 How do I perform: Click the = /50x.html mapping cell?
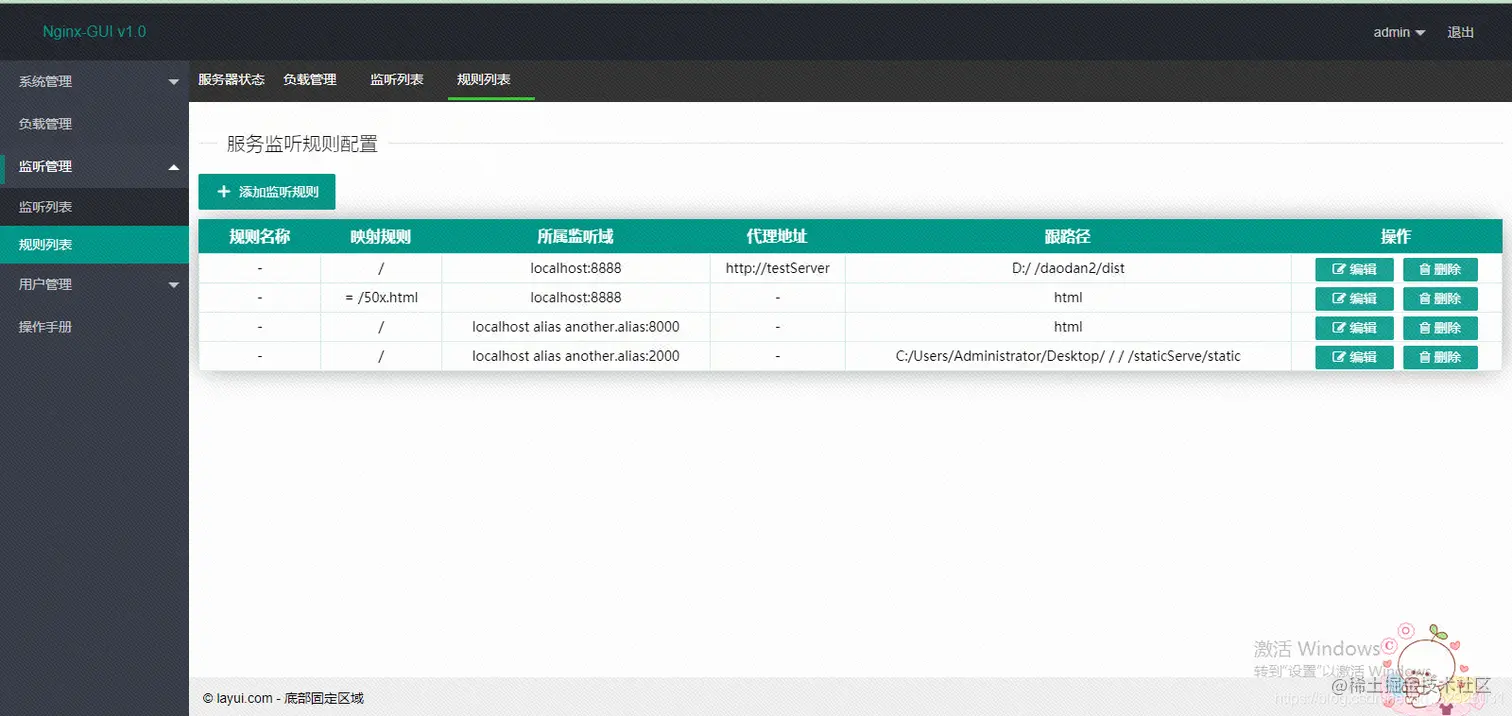[x=381, y=298]
